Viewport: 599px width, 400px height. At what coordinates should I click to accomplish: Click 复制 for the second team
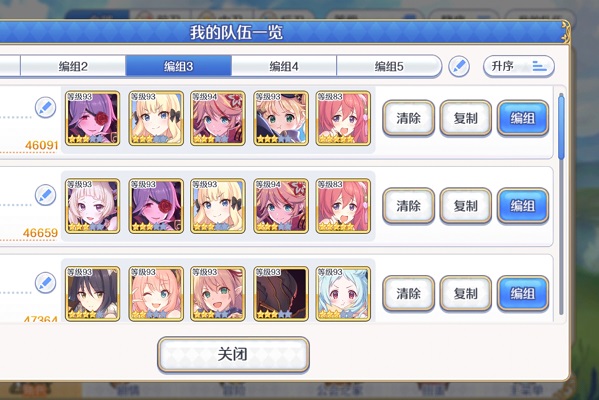[465, 206]
